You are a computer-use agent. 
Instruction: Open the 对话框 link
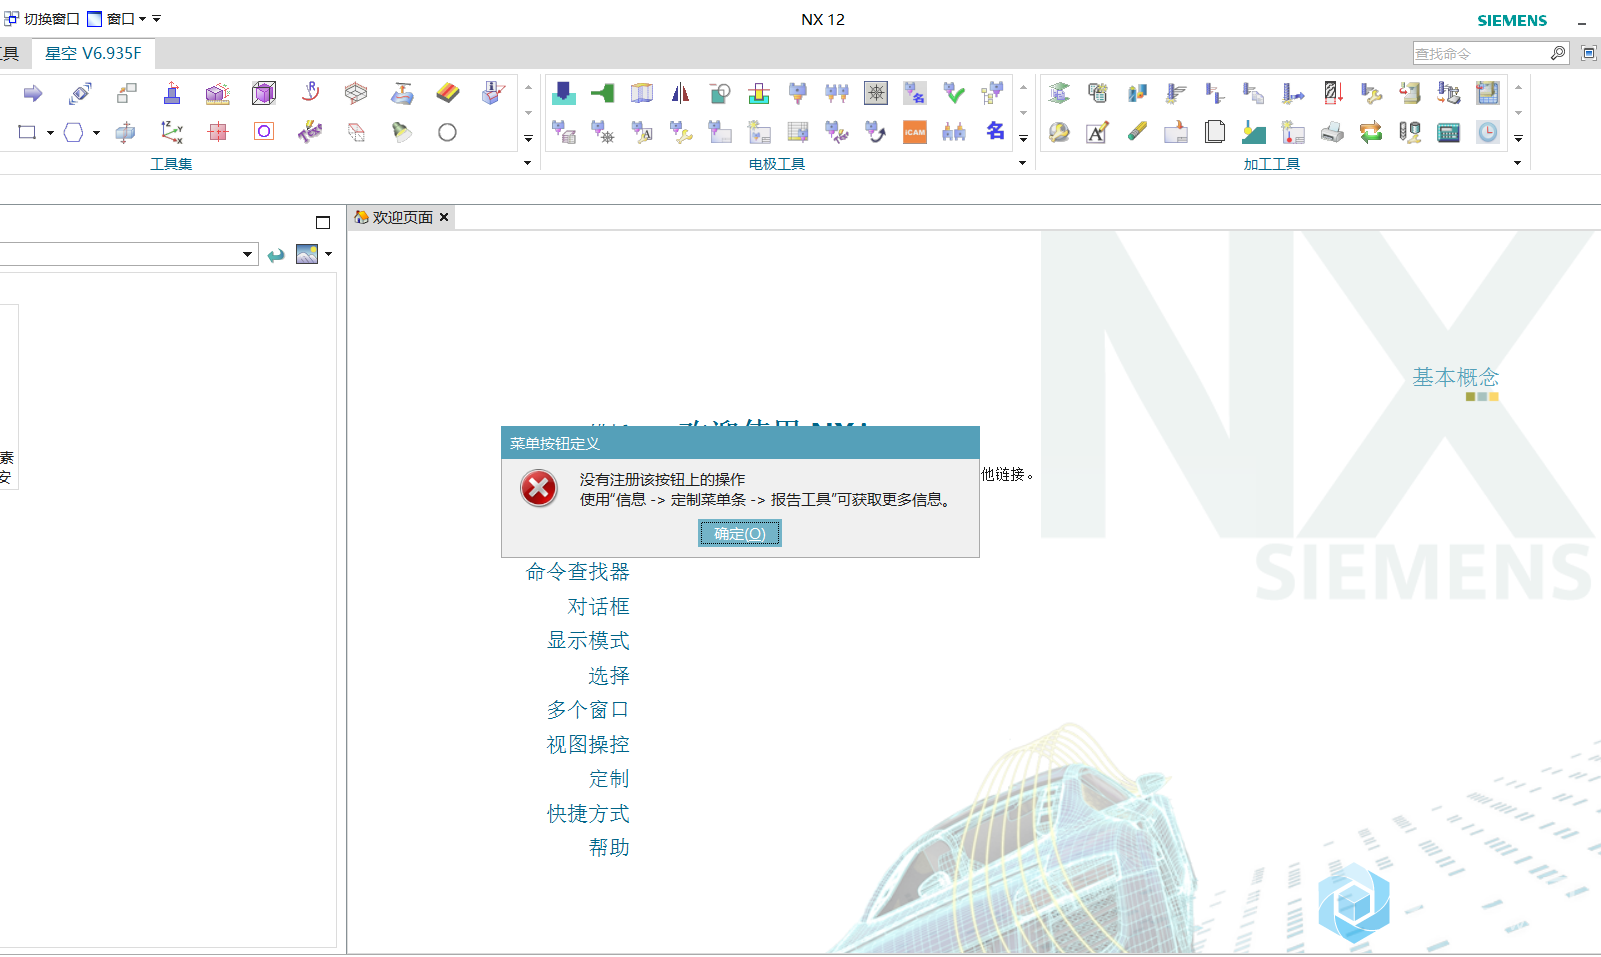tap(599, 607)
